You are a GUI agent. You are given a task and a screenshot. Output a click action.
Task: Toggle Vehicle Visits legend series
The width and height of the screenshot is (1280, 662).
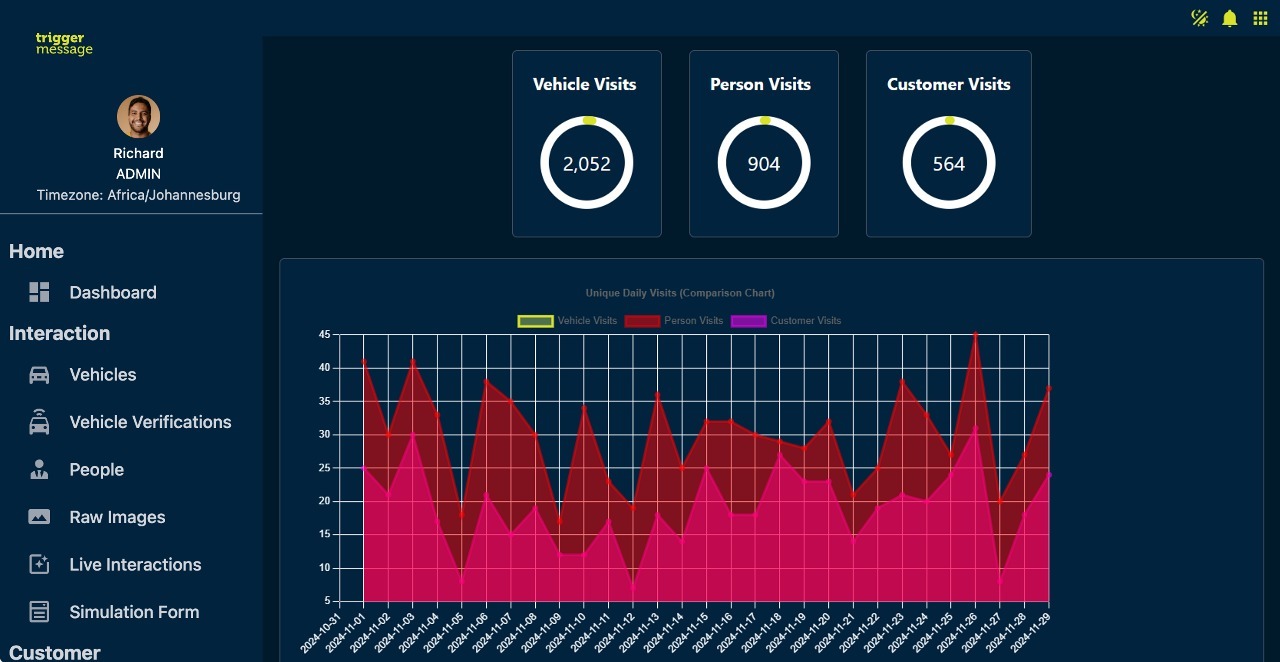(x=535, y=321)
